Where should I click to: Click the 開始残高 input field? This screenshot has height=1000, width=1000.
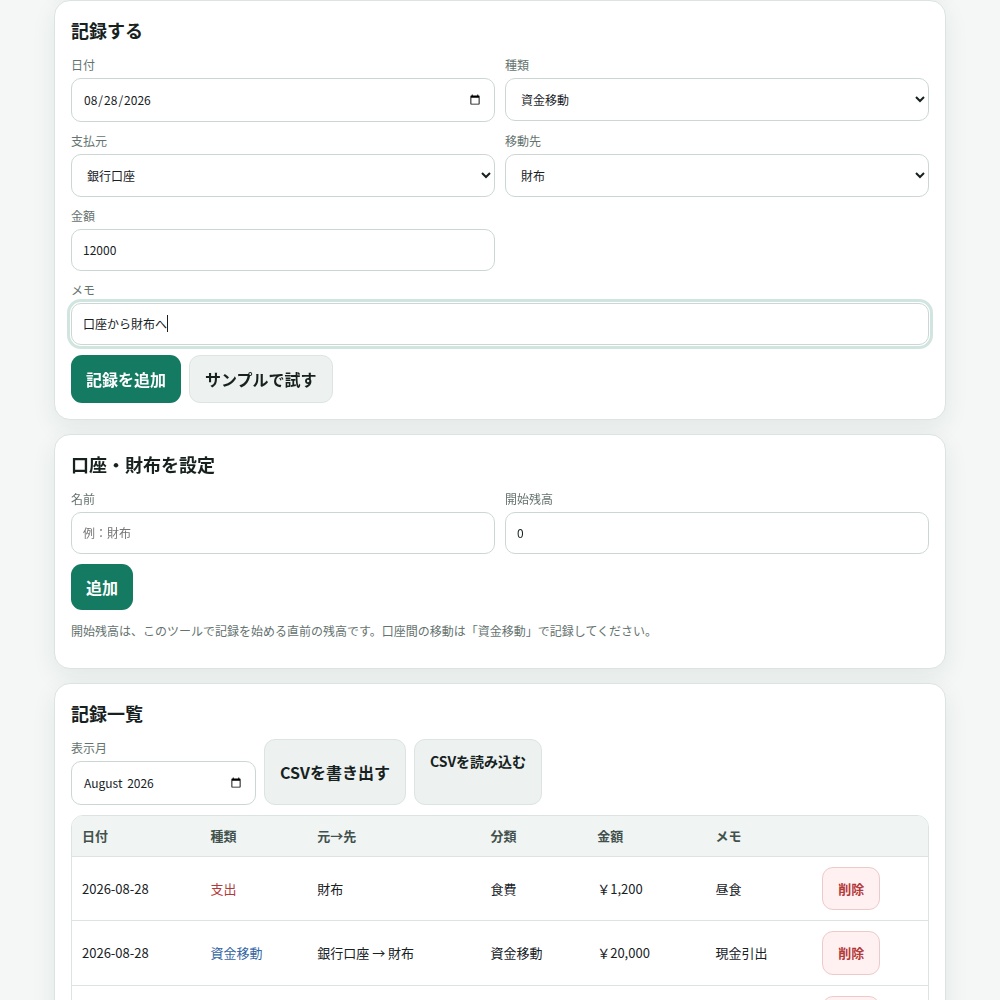click(x=716, y=533)
